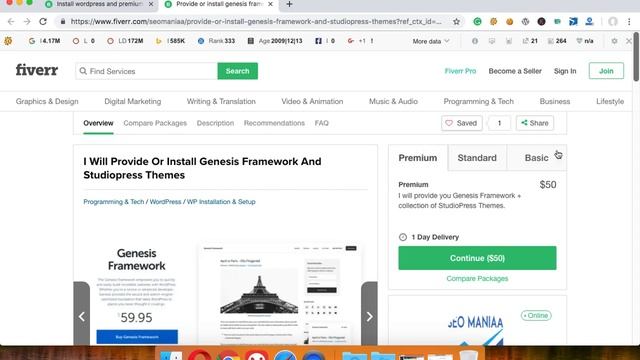Click the Join button
The image size is (640, 360).
point(606,71)
